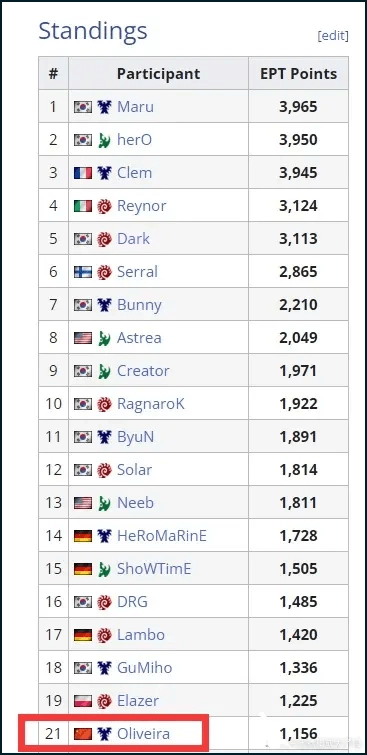Viewport: 367px width, 755px height.
Task: Open the edit link for Standings
Action: coord(333,36)
